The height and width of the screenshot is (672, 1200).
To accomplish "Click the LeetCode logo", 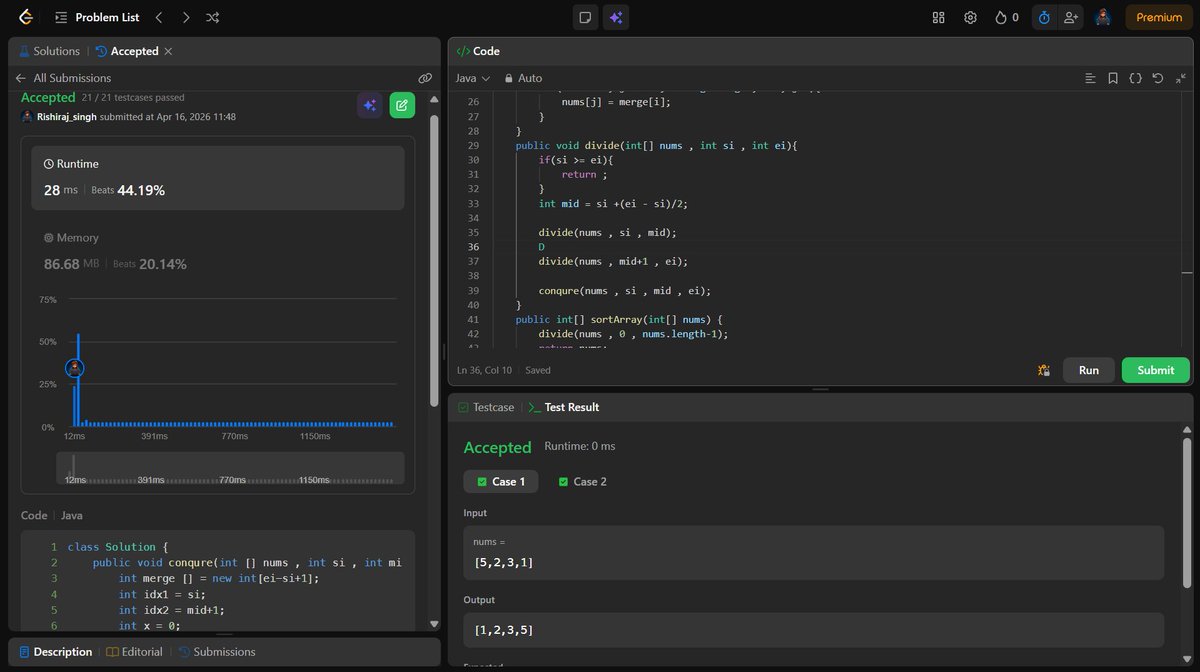I will click(25, 17).
